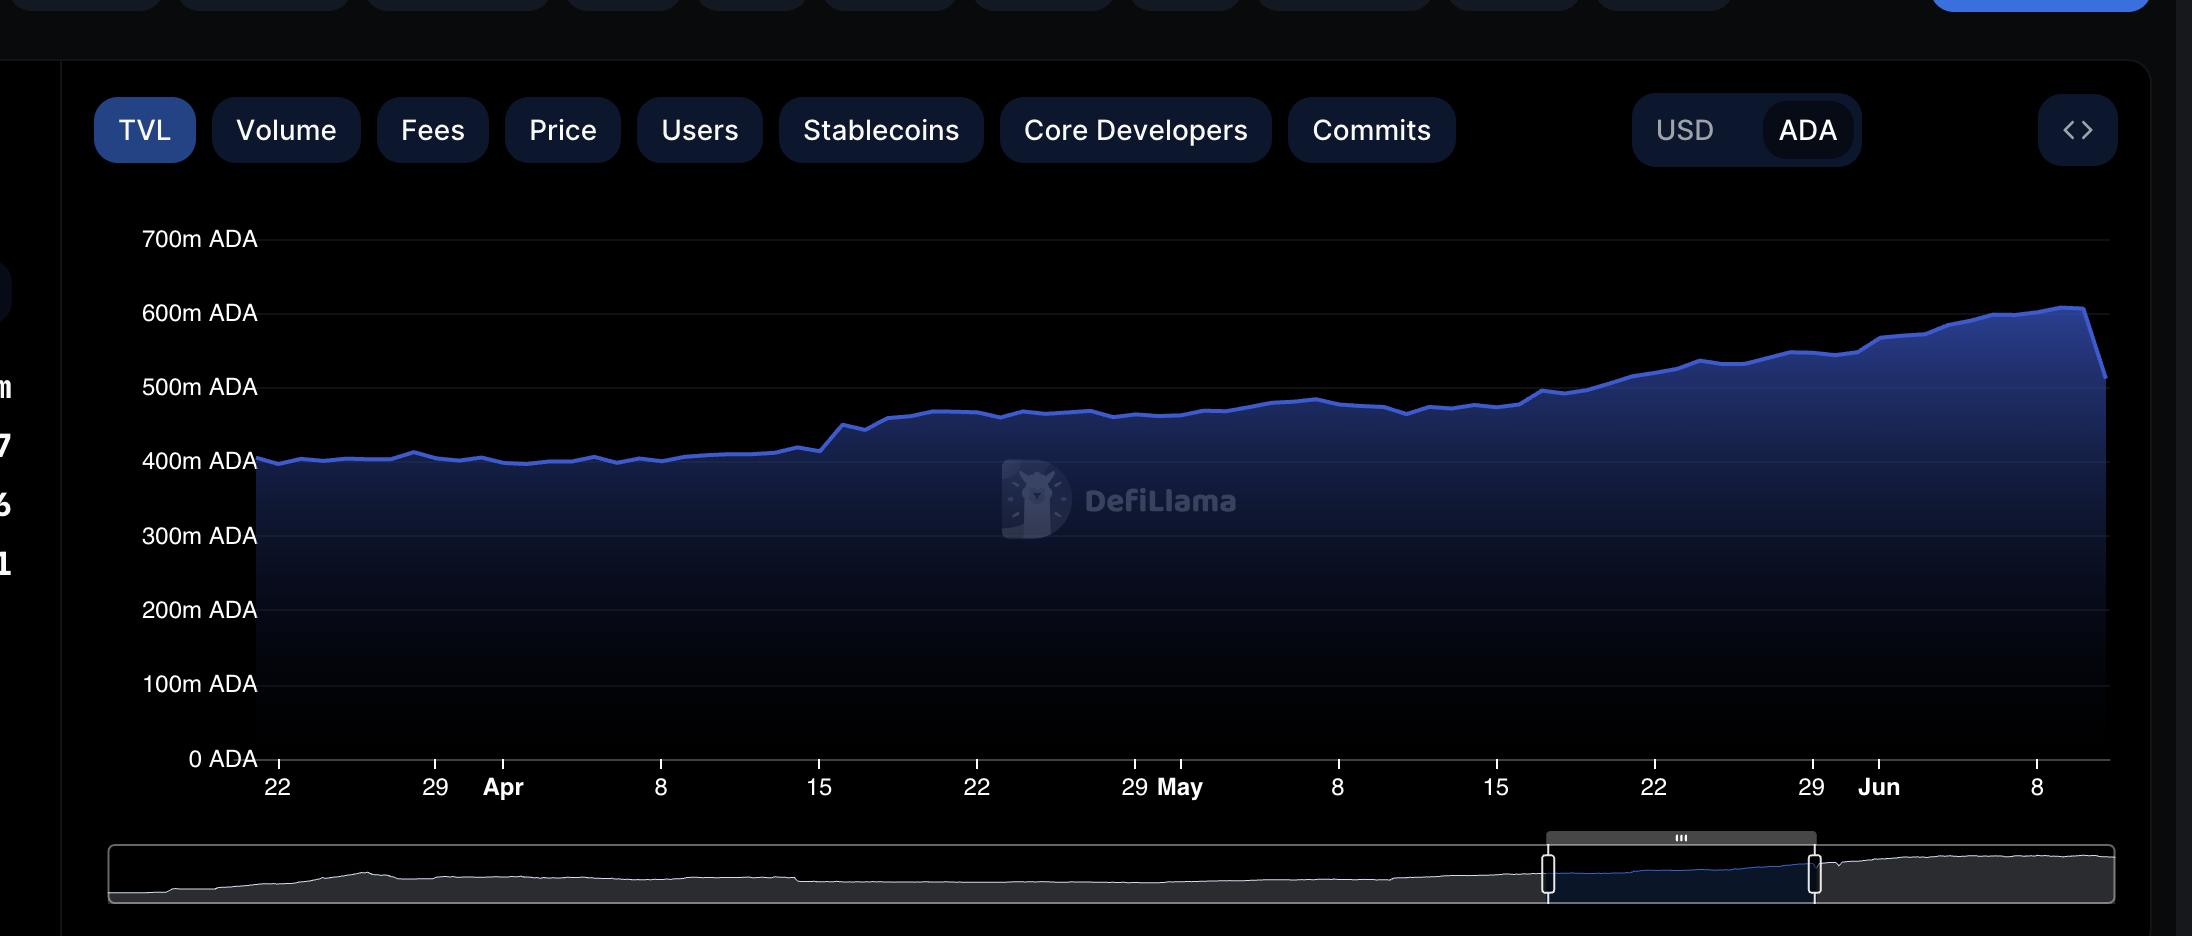Show the Commits chart
The height and width of the screenshot is (936, 2192).
click(x=1371, y=130)
